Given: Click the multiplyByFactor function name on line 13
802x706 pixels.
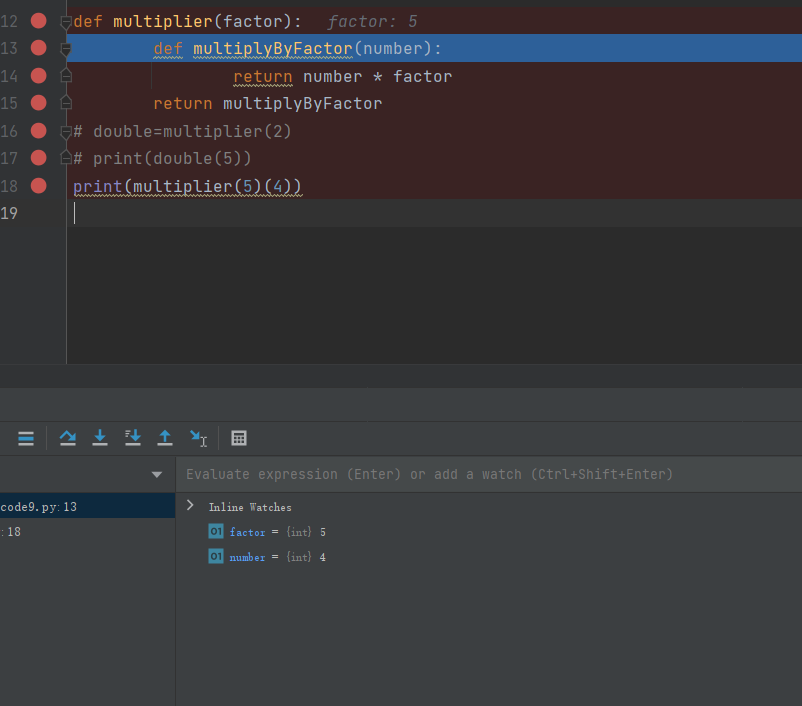Looking at the screenshot, I should [x=272, y=49].
